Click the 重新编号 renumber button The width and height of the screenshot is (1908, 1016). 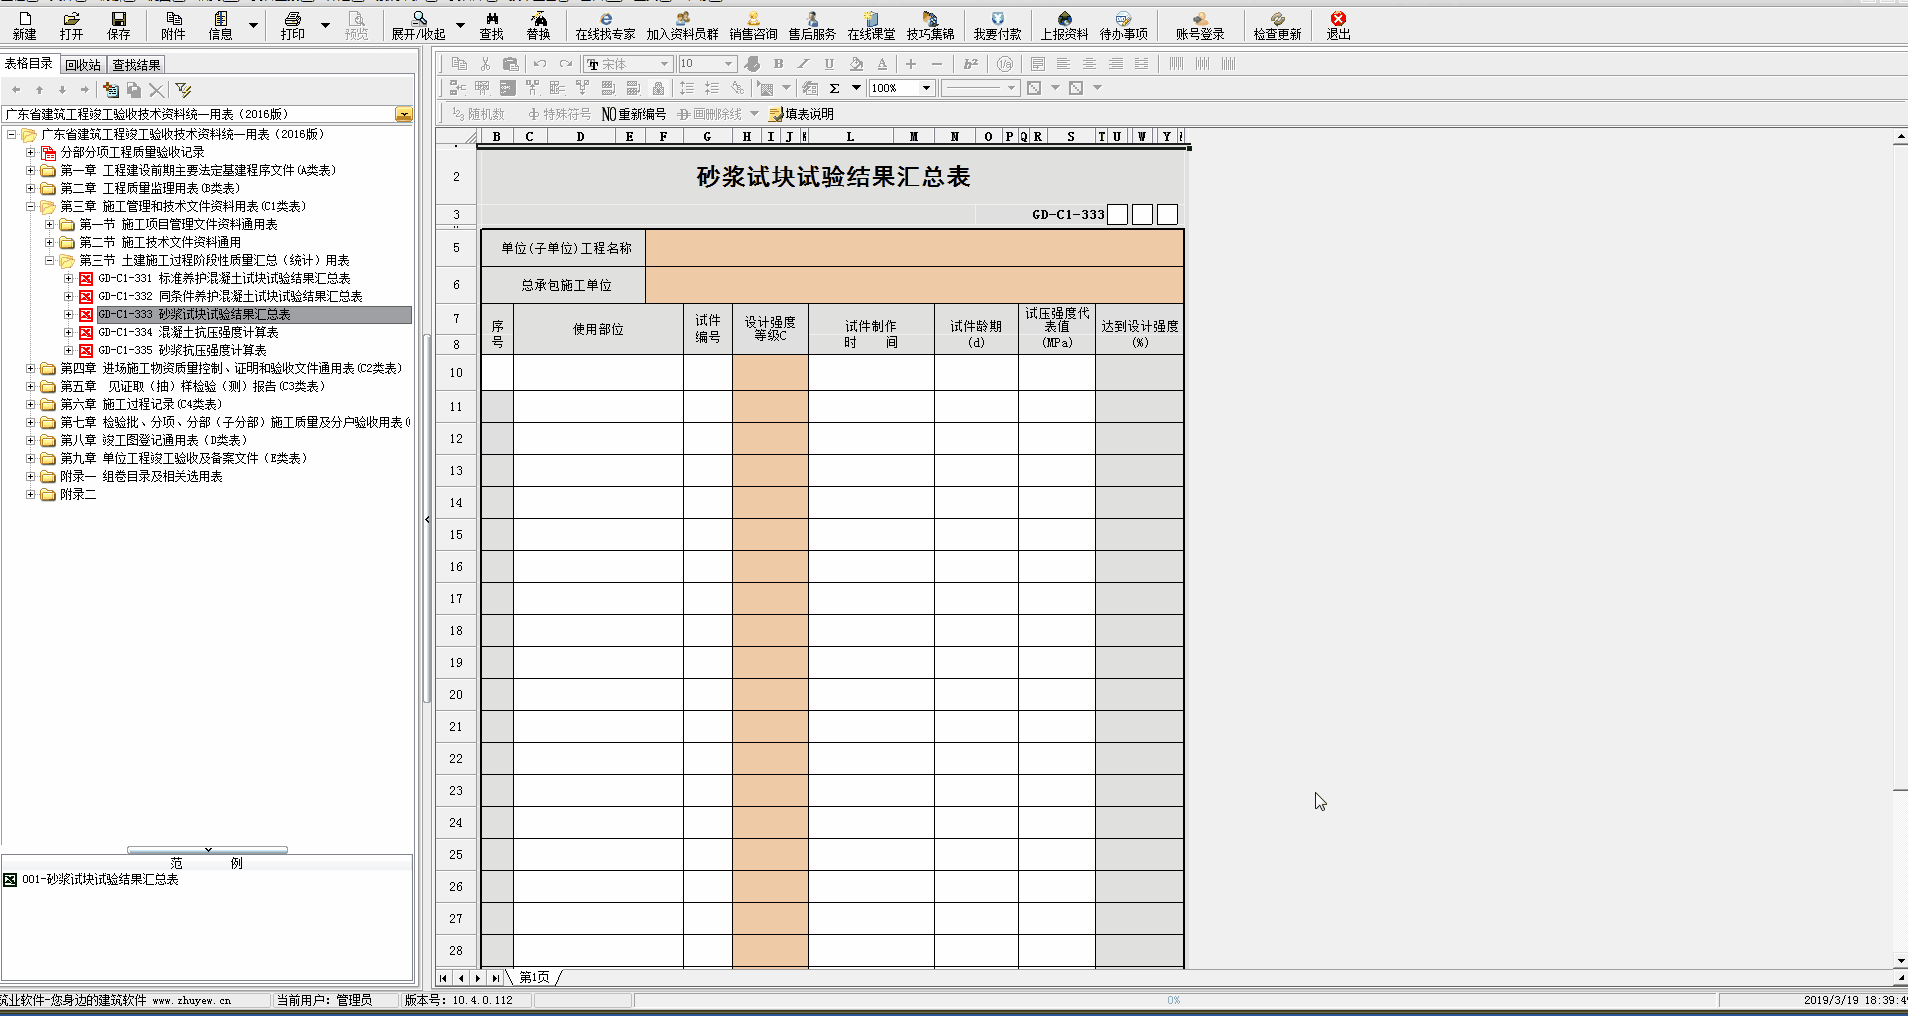(634, 114)
